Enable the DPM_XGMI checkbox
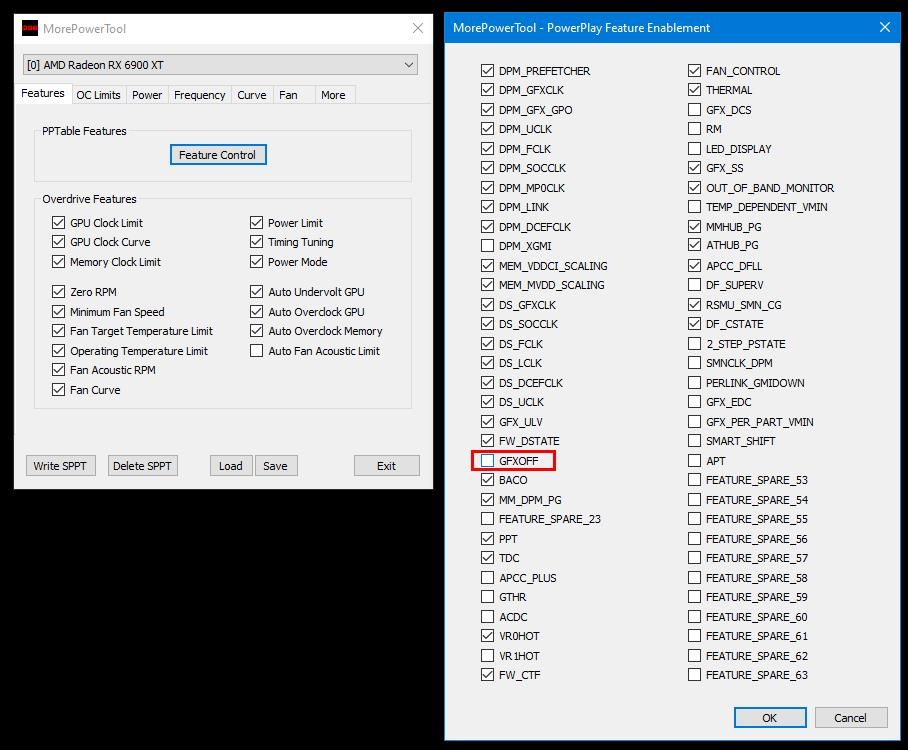This screenshot has height=750, width=908. [x=488, y=246]
